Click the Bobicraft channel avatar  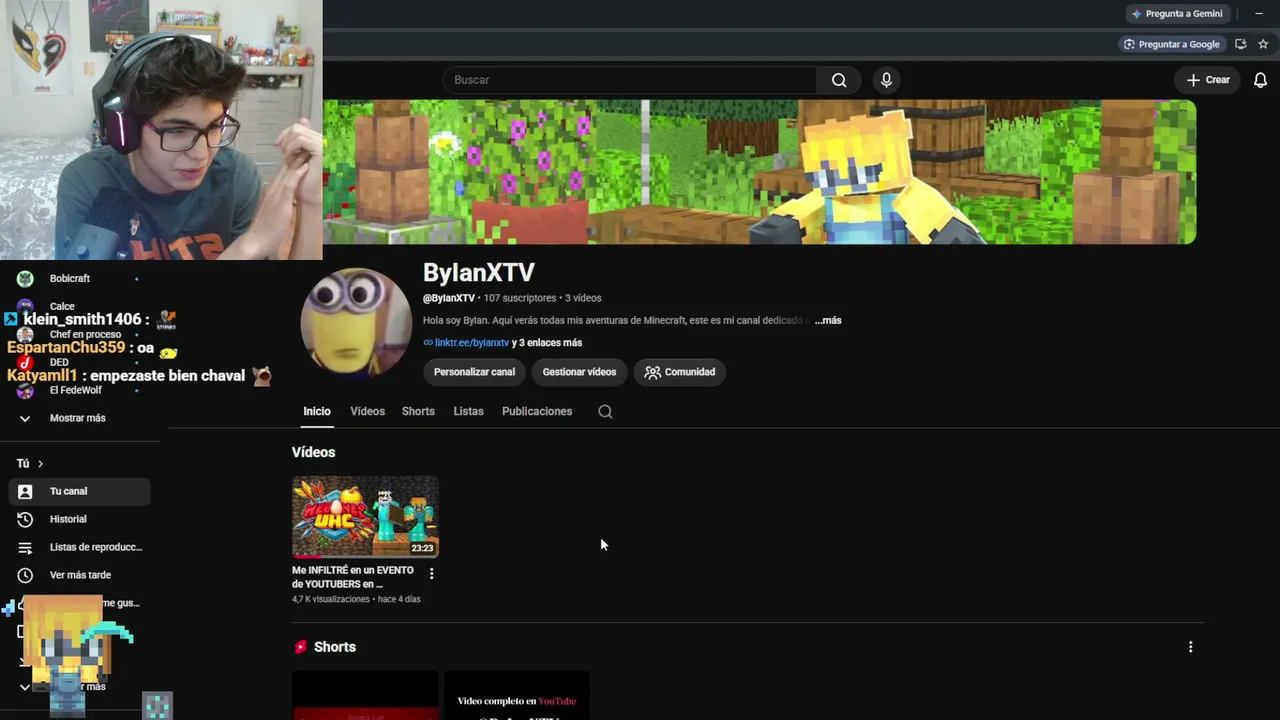coord(25,278)
